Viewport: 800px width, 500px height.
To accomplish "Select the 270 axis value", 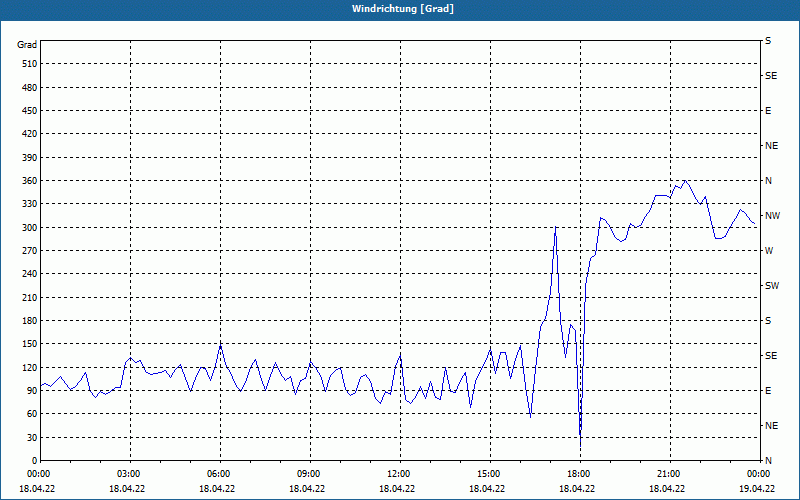I will pos(30,251).
